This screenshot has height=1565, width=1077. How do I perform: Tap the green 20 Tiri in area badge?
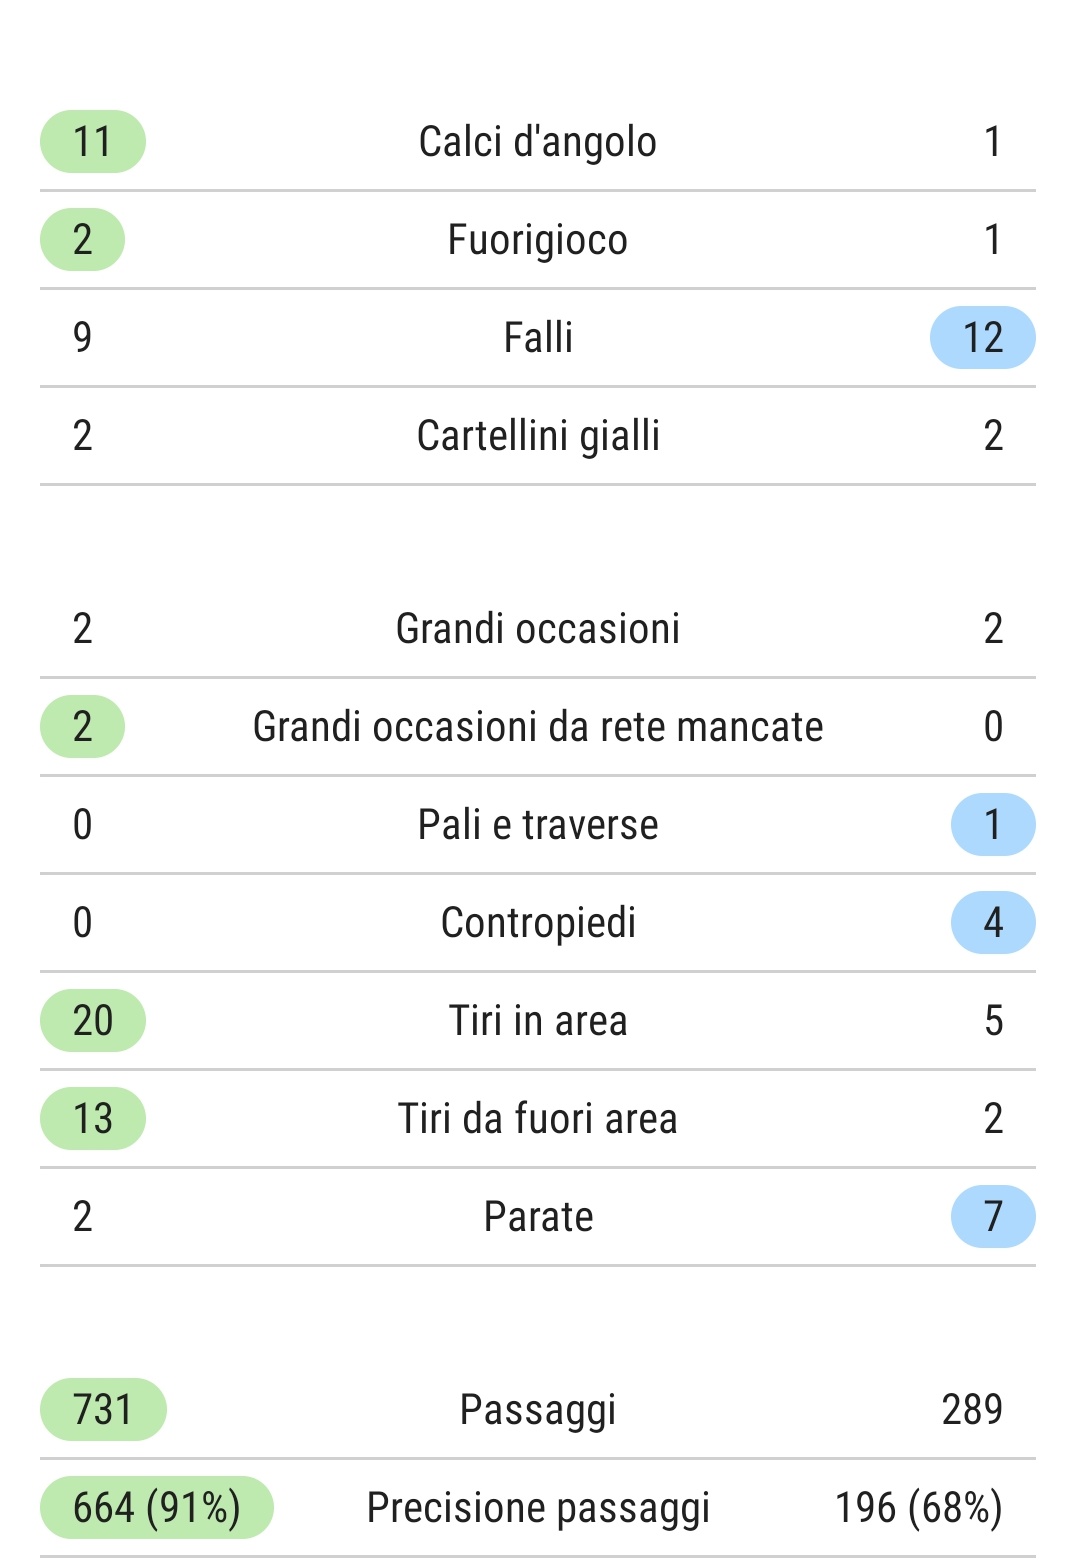(x=93, y=1020)
